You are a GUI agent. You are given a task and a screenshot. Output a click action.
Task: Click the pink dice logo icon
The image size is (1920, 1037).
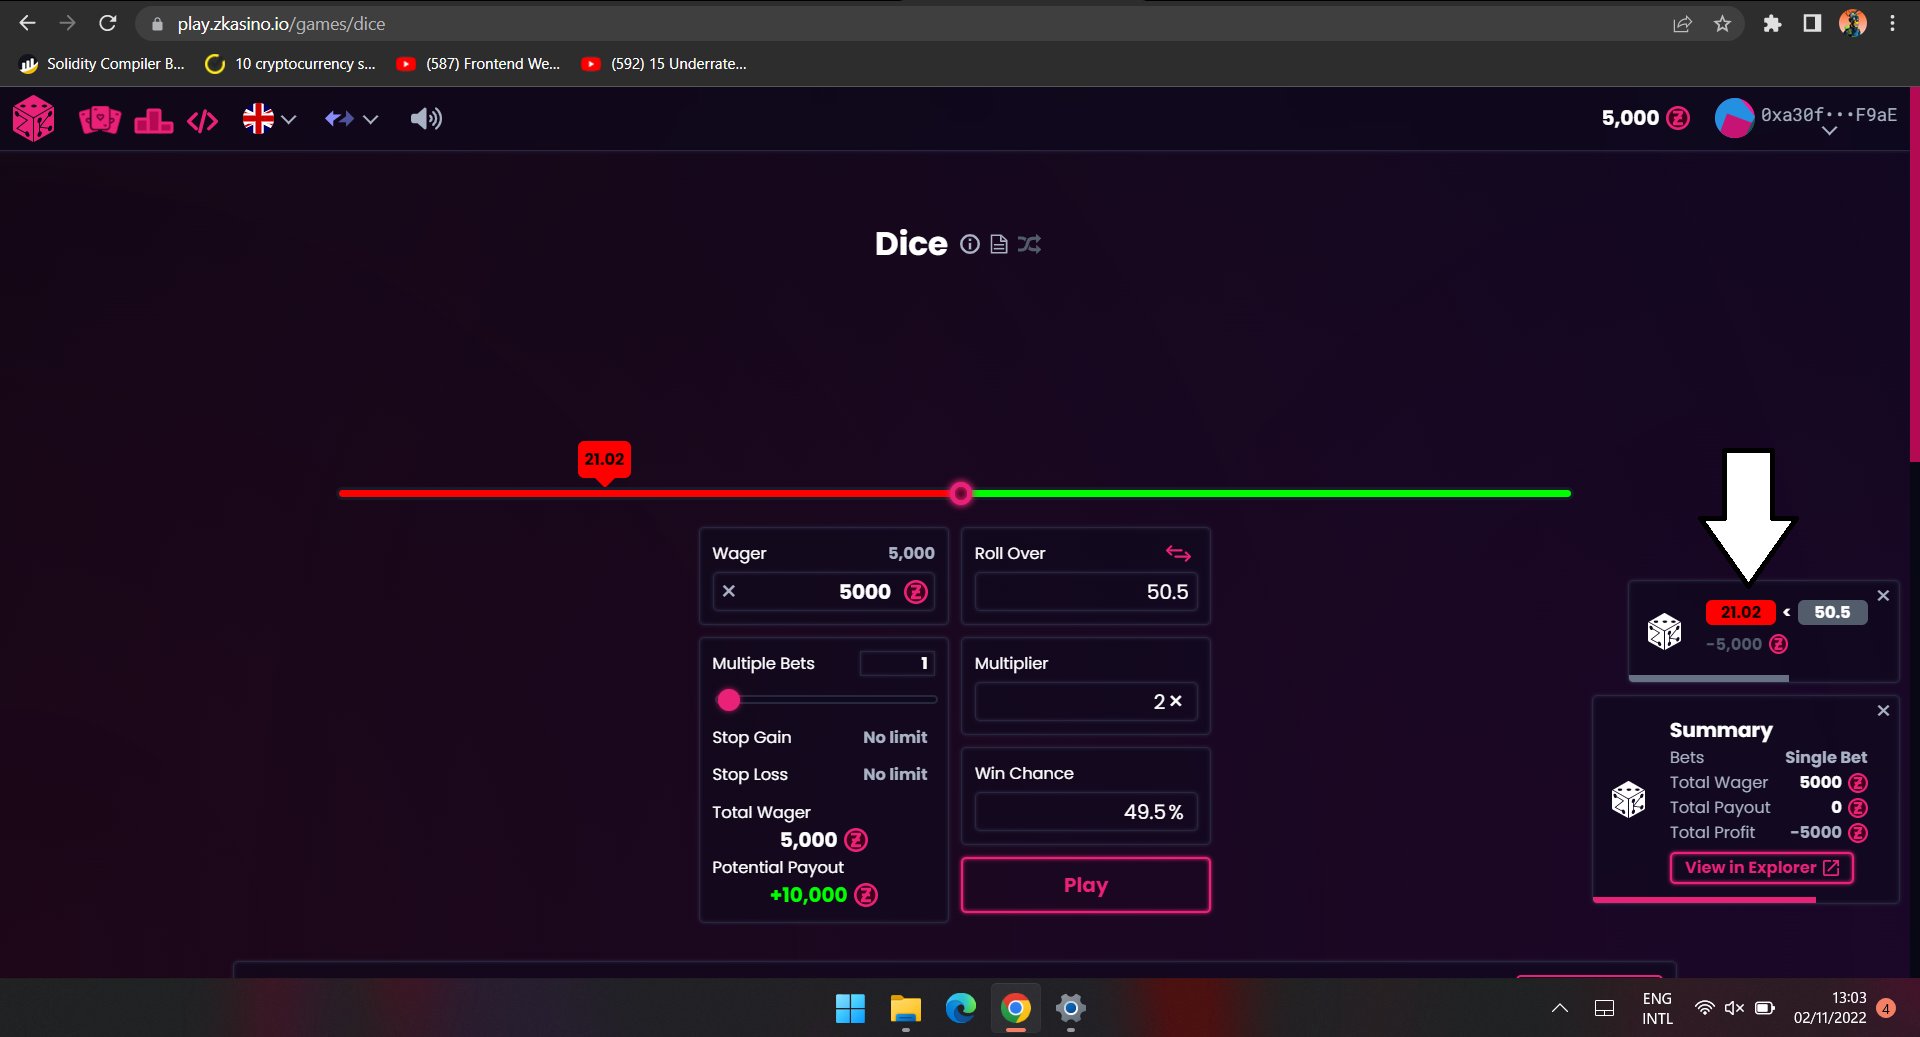[33, 119]
